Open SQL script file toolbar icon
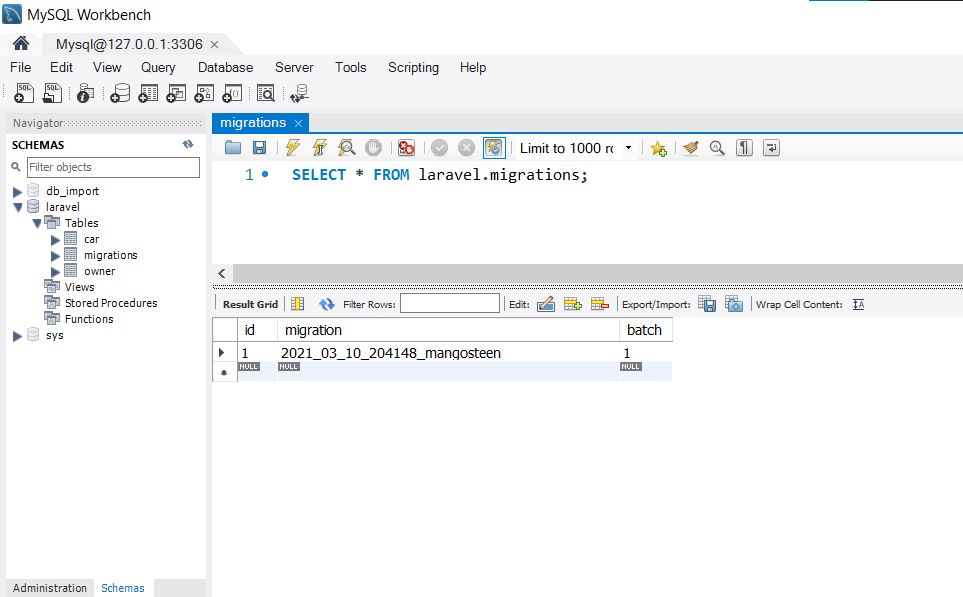The image size is (963, 597). [x=52, y=93]
